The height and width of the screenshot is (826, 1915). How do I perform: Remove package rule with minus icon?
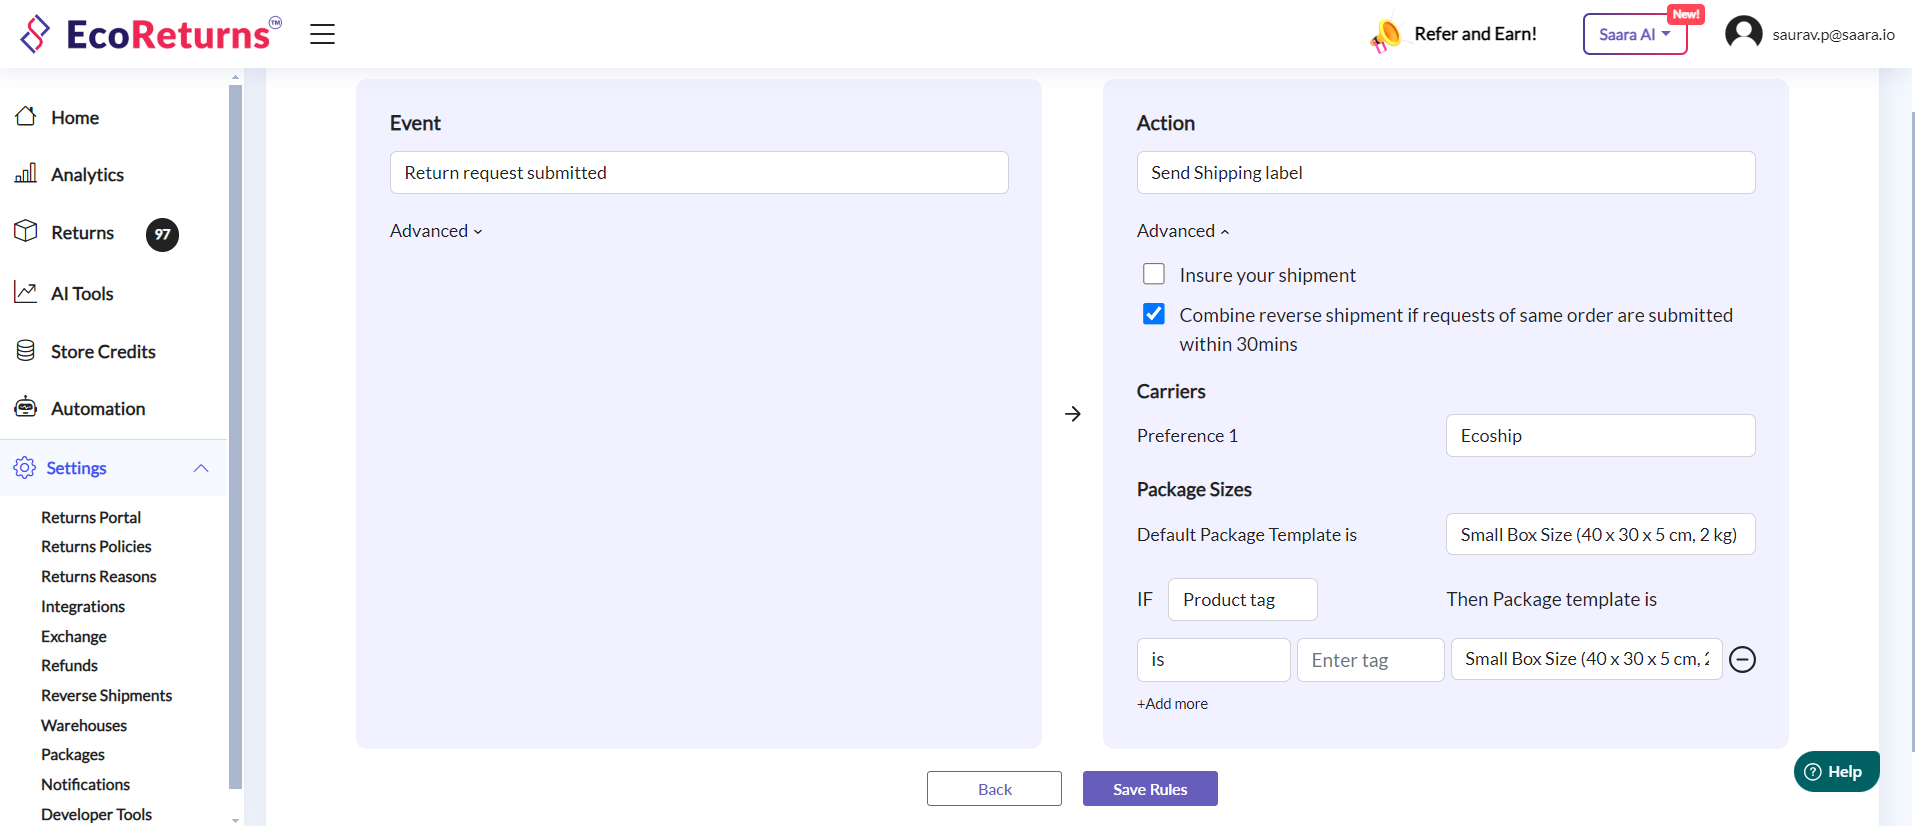[x=1742, y=660]
